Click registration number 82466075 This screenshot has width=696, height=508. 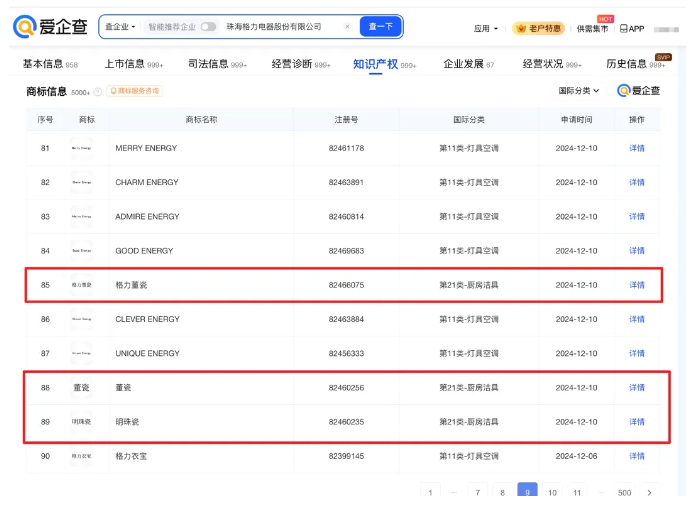[346, 285]
